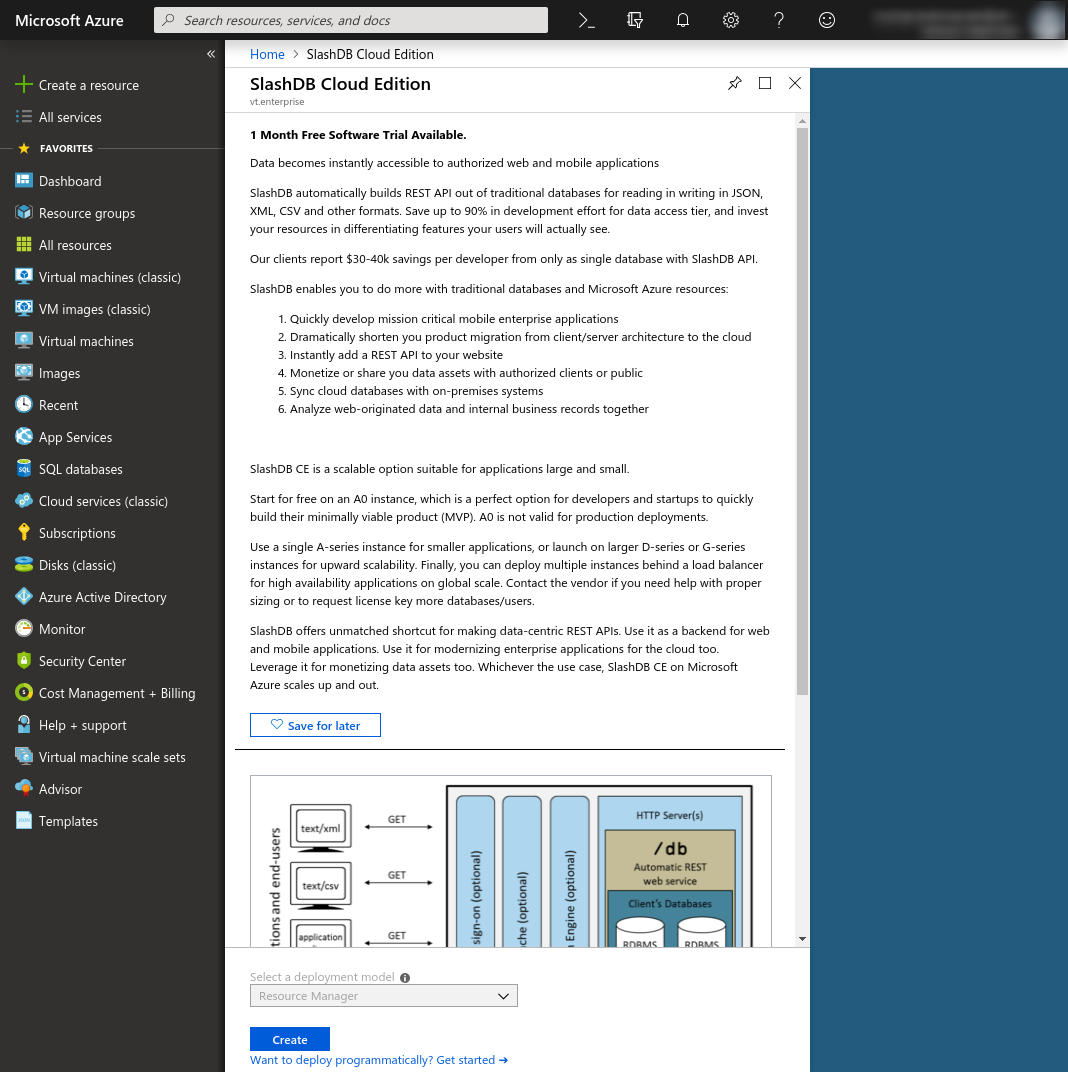Pin the SlashDB blade to dashboard
Viewport: 1068px width, 1072px height.
(x=735, y=84)
